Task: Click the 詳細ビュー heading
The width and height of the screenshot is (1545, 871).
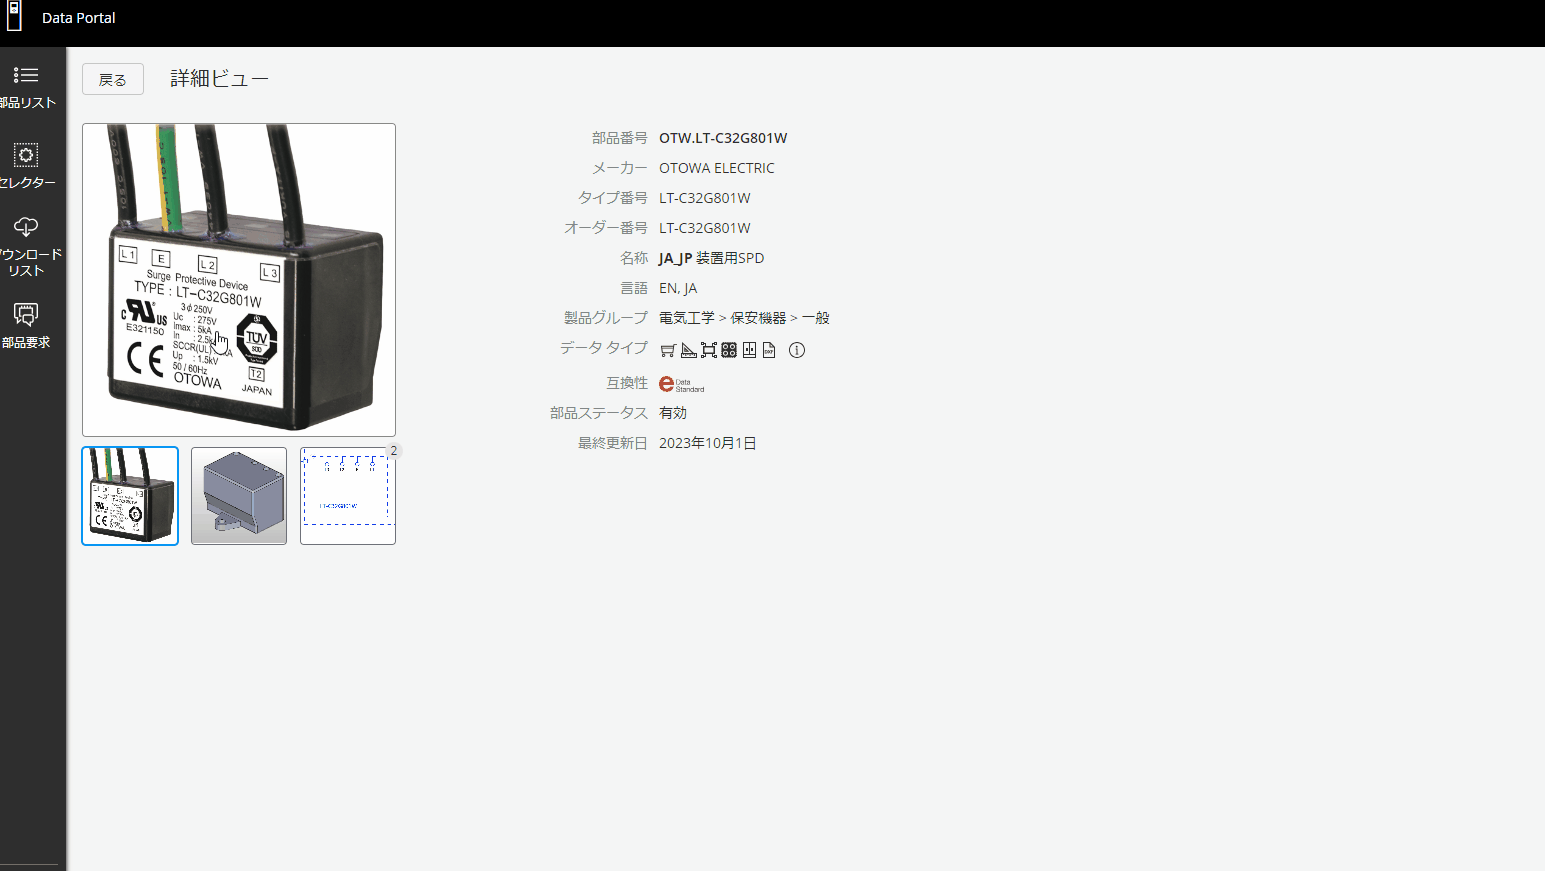Action: coord(219,79)
